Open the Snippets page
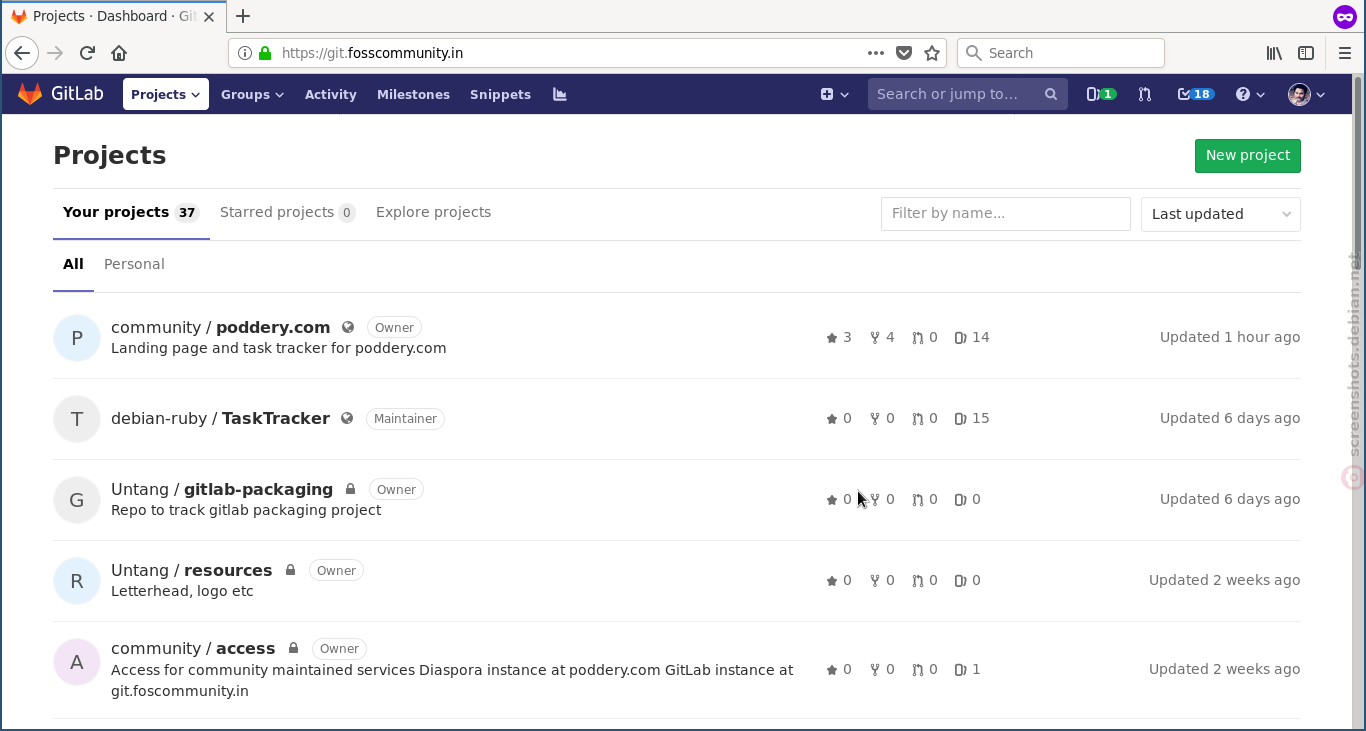Image resolution: width=1366 pixels, height=731 pixels. (500, 94)
